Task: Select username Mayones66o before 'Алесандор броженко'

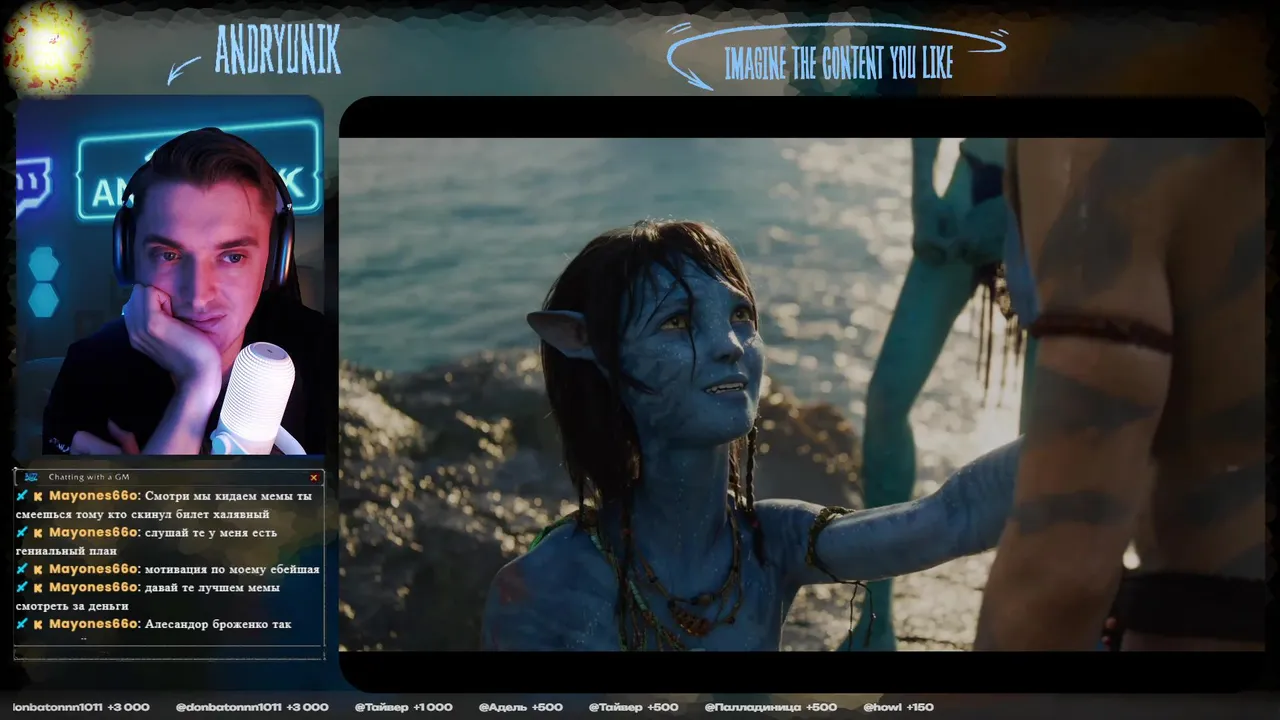Action: (x=94, y=623)
